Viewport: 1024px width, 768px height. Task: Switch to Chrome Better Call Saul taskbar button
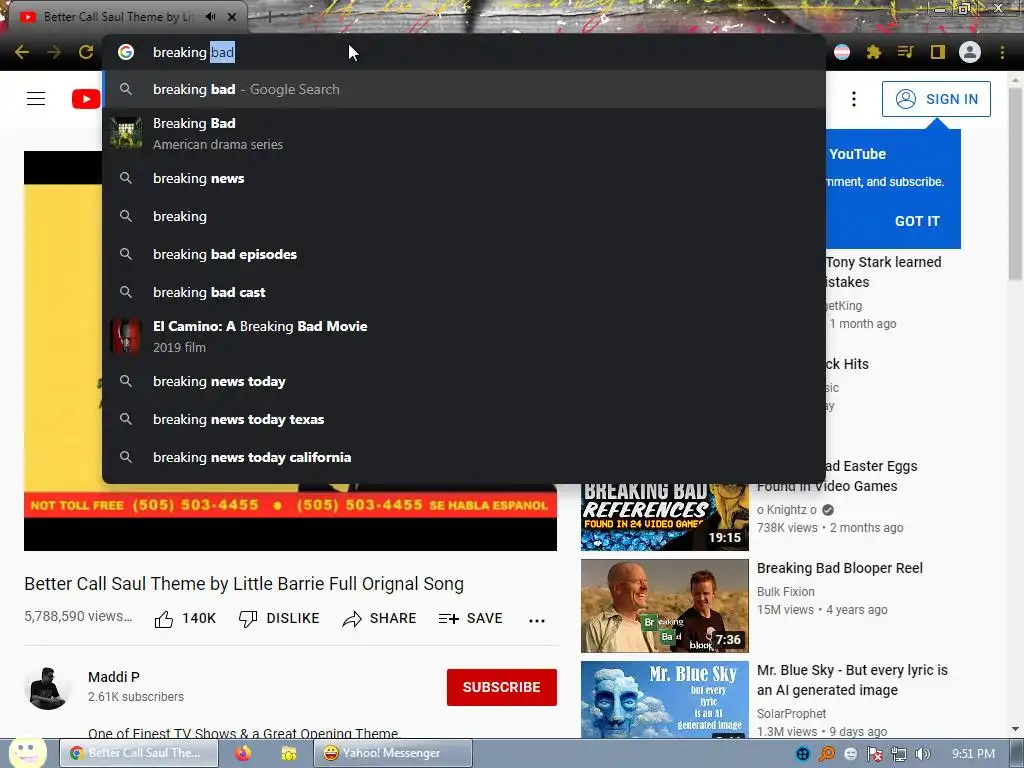(139, 753)
